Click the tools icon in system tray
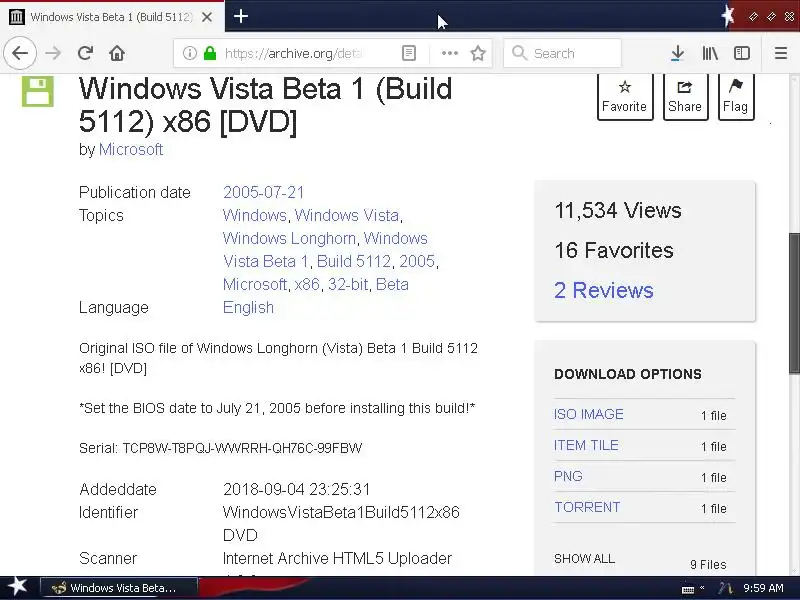This screenshot has height=600, width=800. pos(725,588)
